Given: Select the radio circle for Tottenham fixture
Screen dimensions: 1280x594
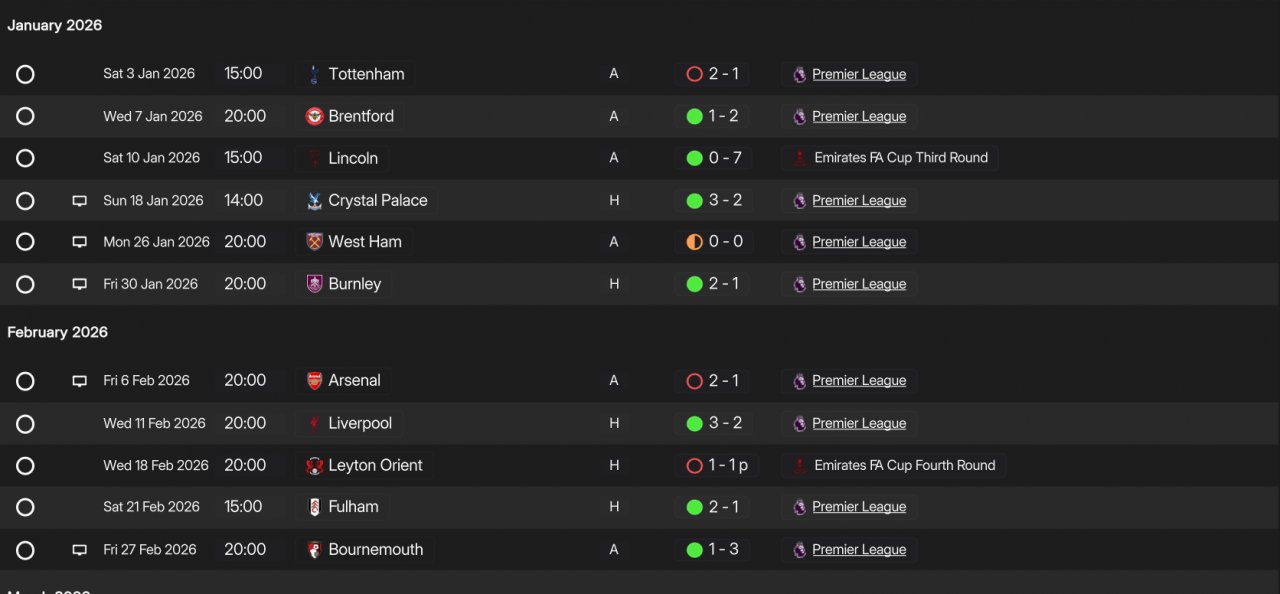Looking at the screenshot, I should 25,74.
